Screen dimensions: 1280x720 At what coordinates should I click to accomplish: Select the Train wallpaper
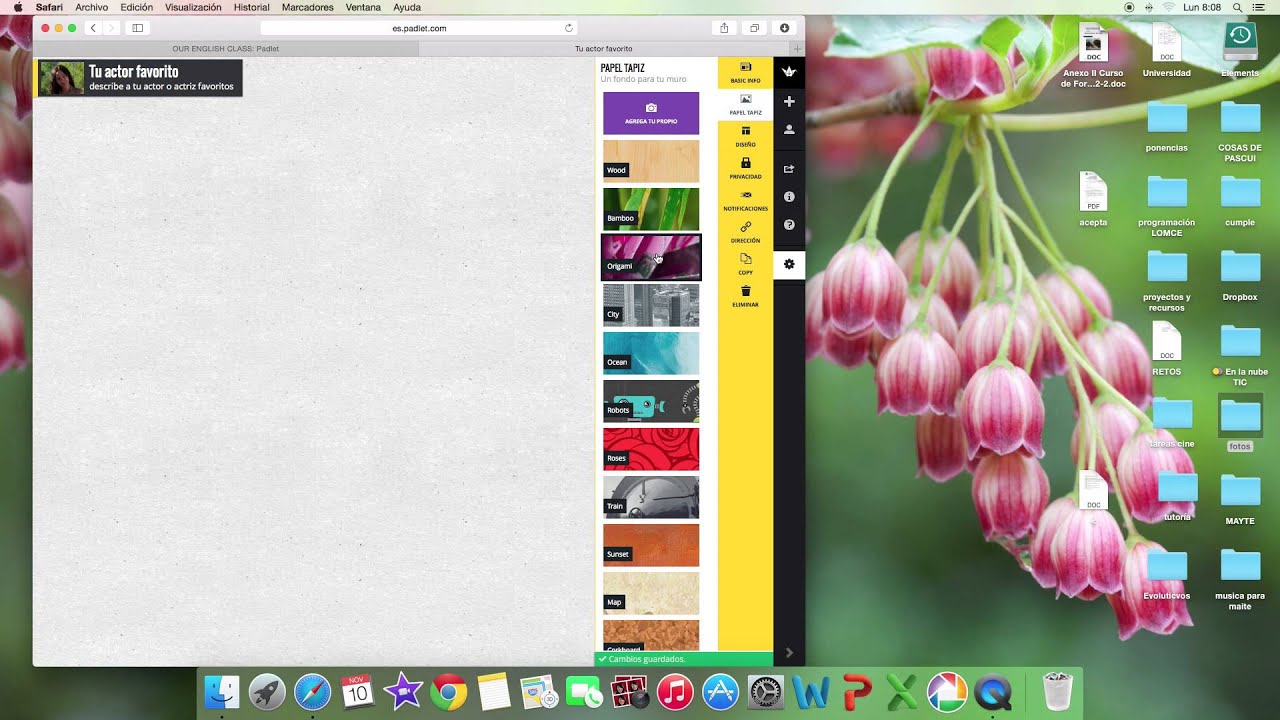click(651, 497)
